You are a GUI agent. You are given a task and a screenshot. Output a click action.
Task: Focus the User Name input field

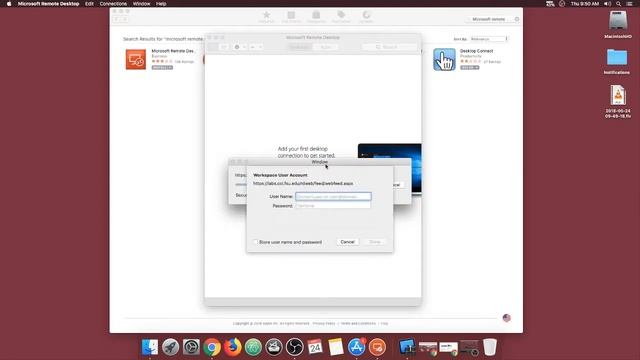333,196
